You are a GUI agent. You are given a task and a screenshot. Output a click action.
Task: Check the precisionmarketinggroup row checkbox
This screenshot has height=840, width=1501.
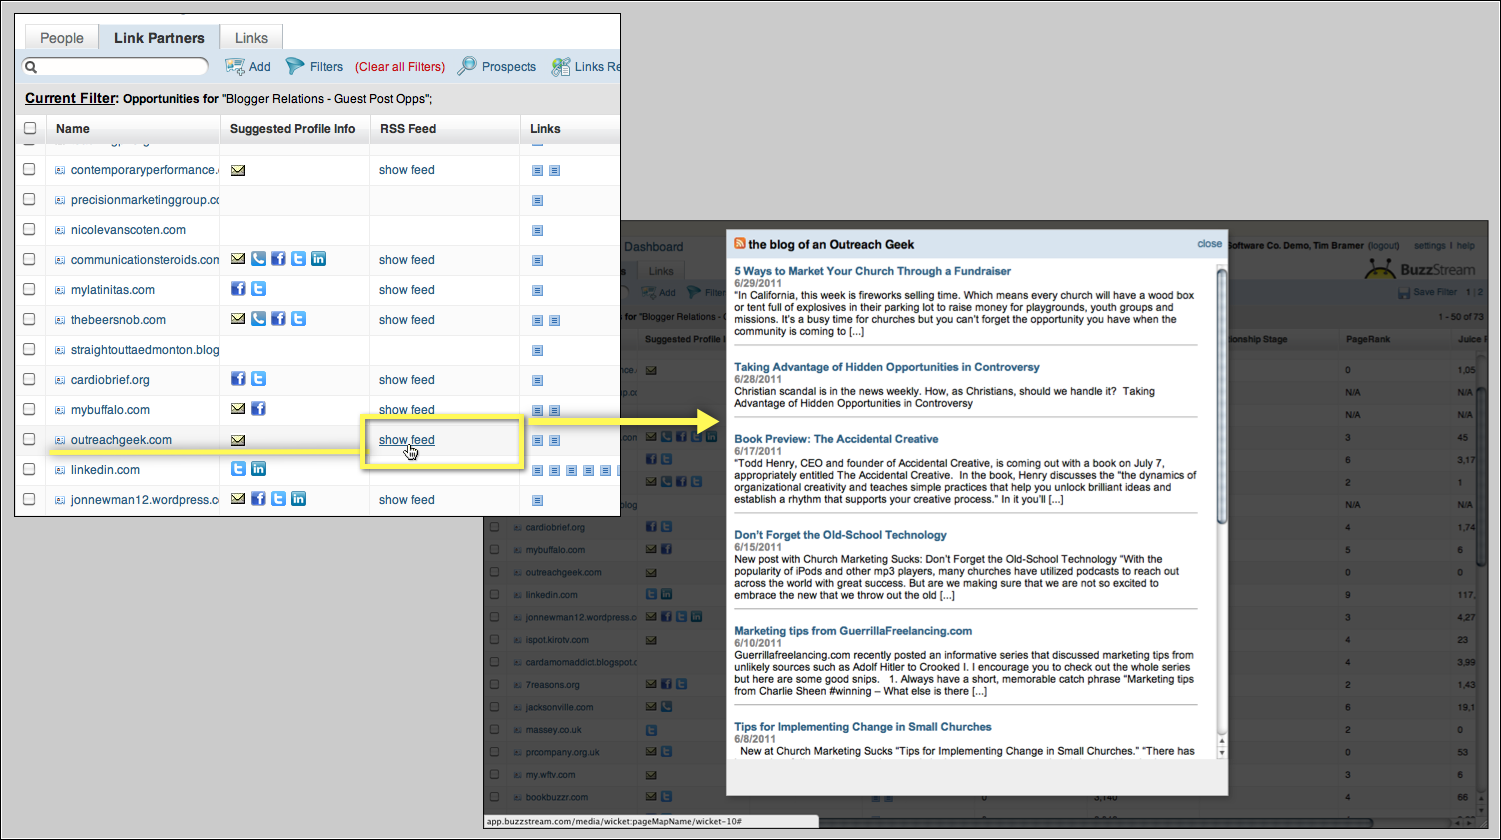click(30, 200)
